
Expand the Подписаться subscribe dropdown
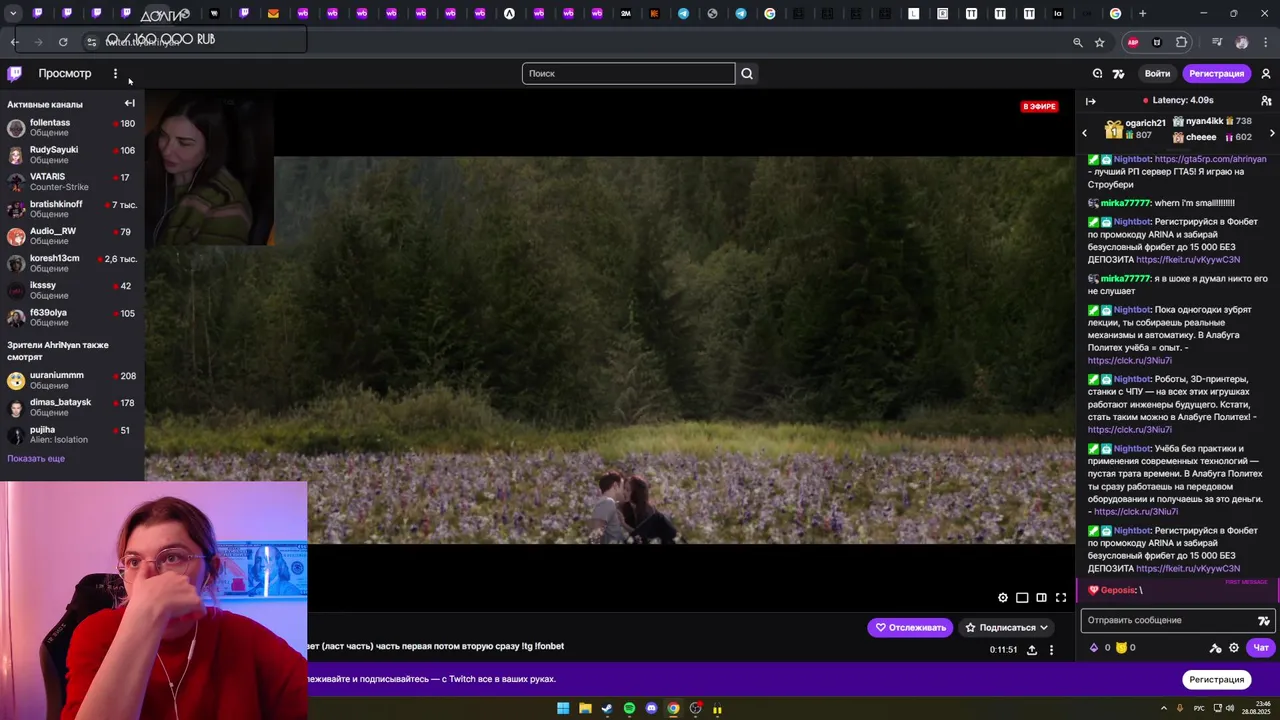pos(1006,627)
